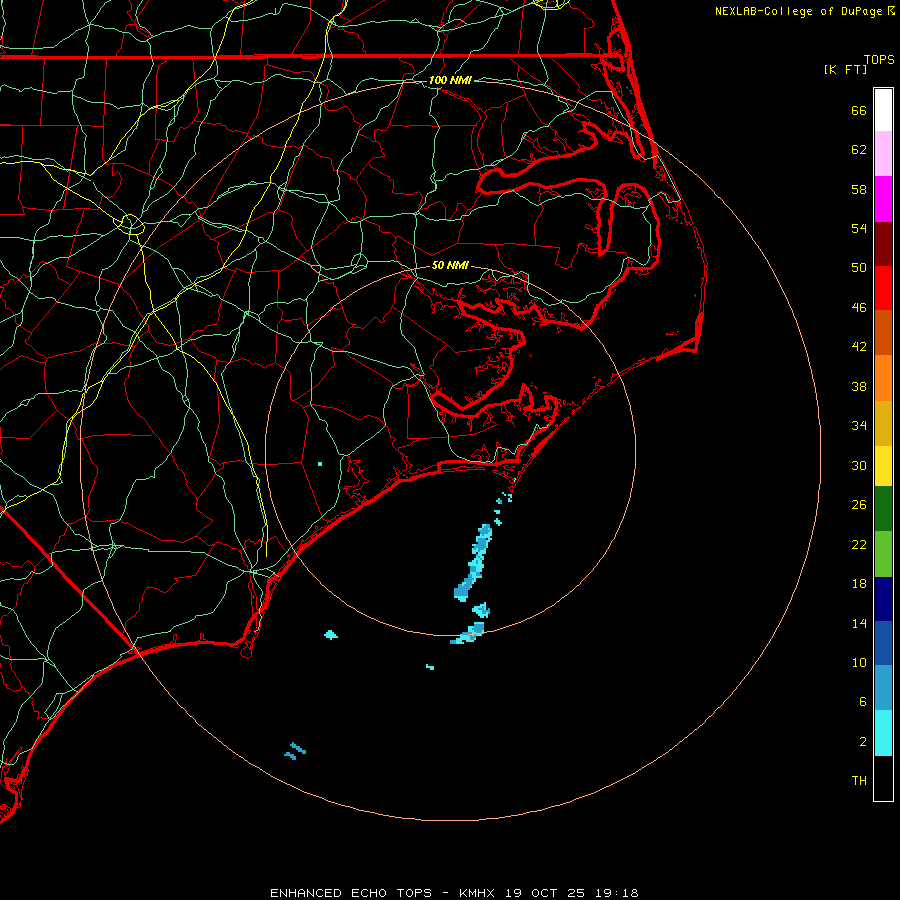Screen dimensions: 900x900
Task: Click the dark green 26 kft swatch
Action: tap(883, 509)
